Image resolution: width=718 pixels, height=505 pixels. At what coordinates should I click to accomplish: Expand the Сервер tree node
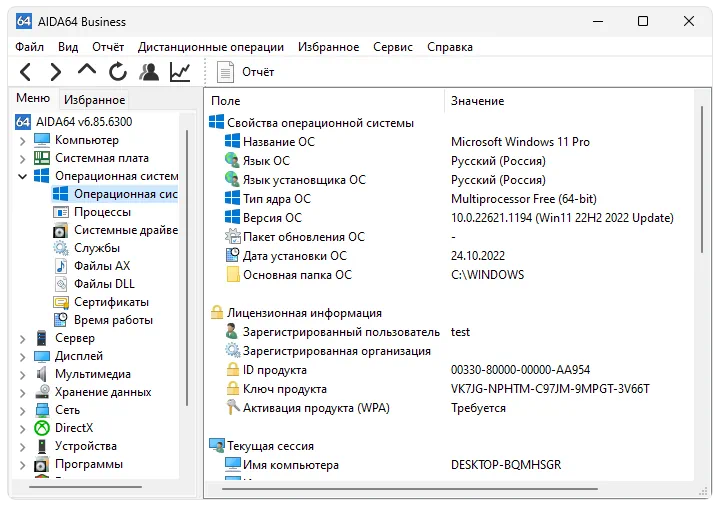[22, 338]
